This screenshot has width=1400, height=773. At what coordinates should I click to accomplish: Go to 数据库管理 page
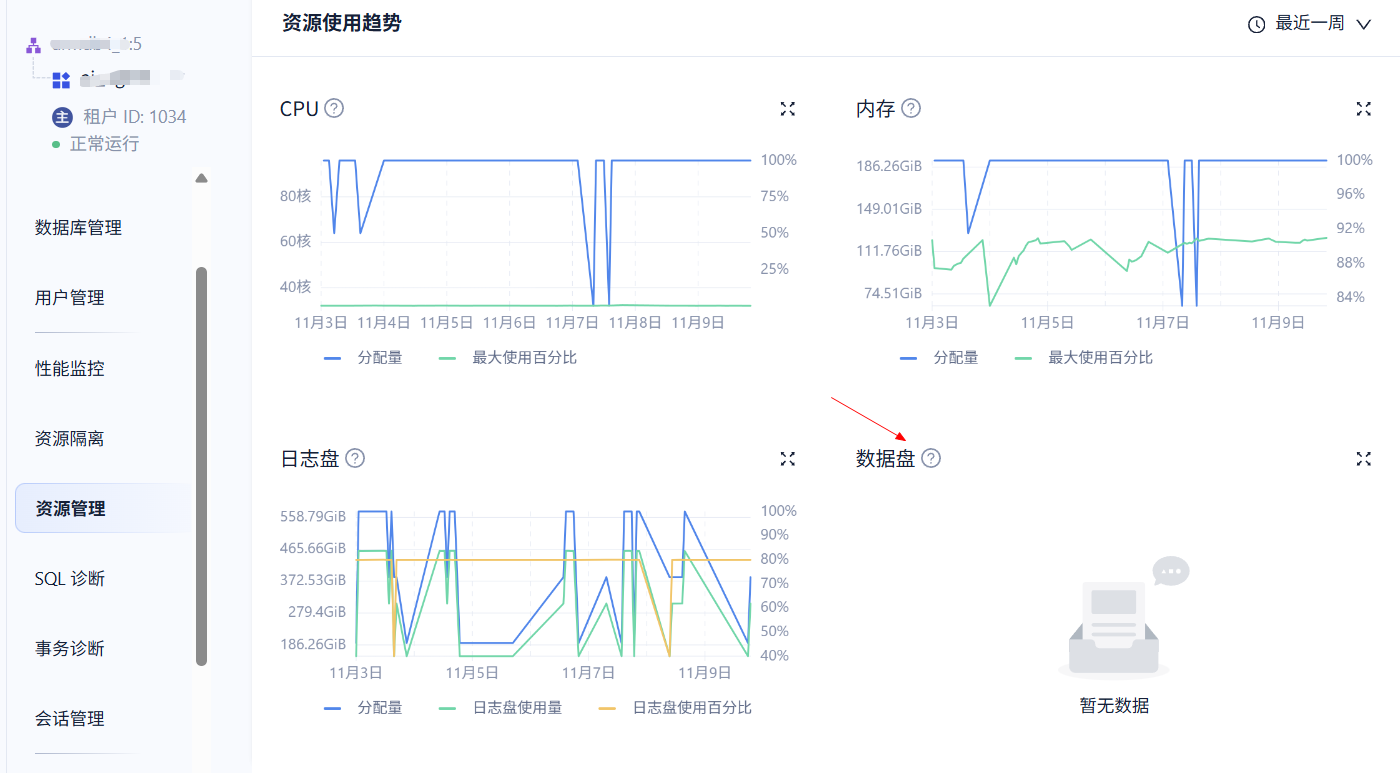78,228
